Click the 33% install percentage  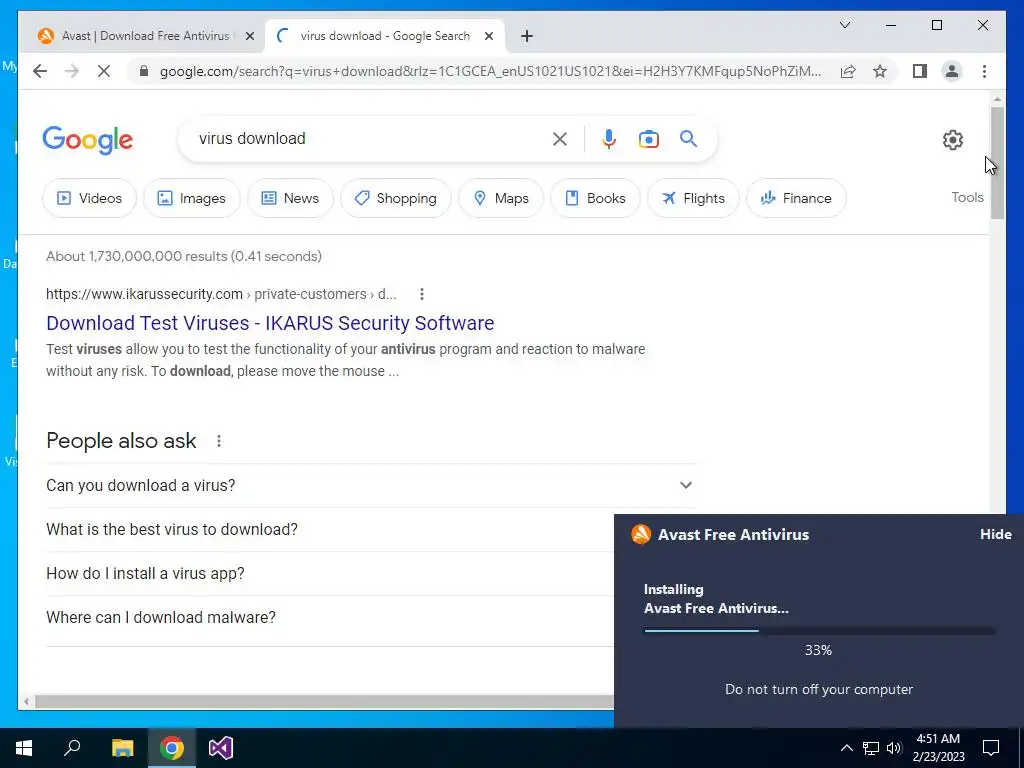818,650
